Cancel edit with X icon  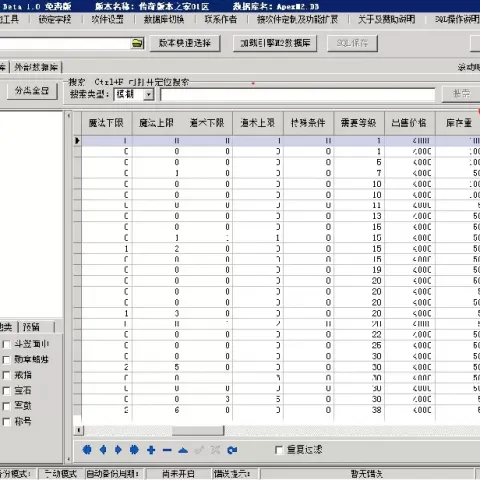point(215,450)
